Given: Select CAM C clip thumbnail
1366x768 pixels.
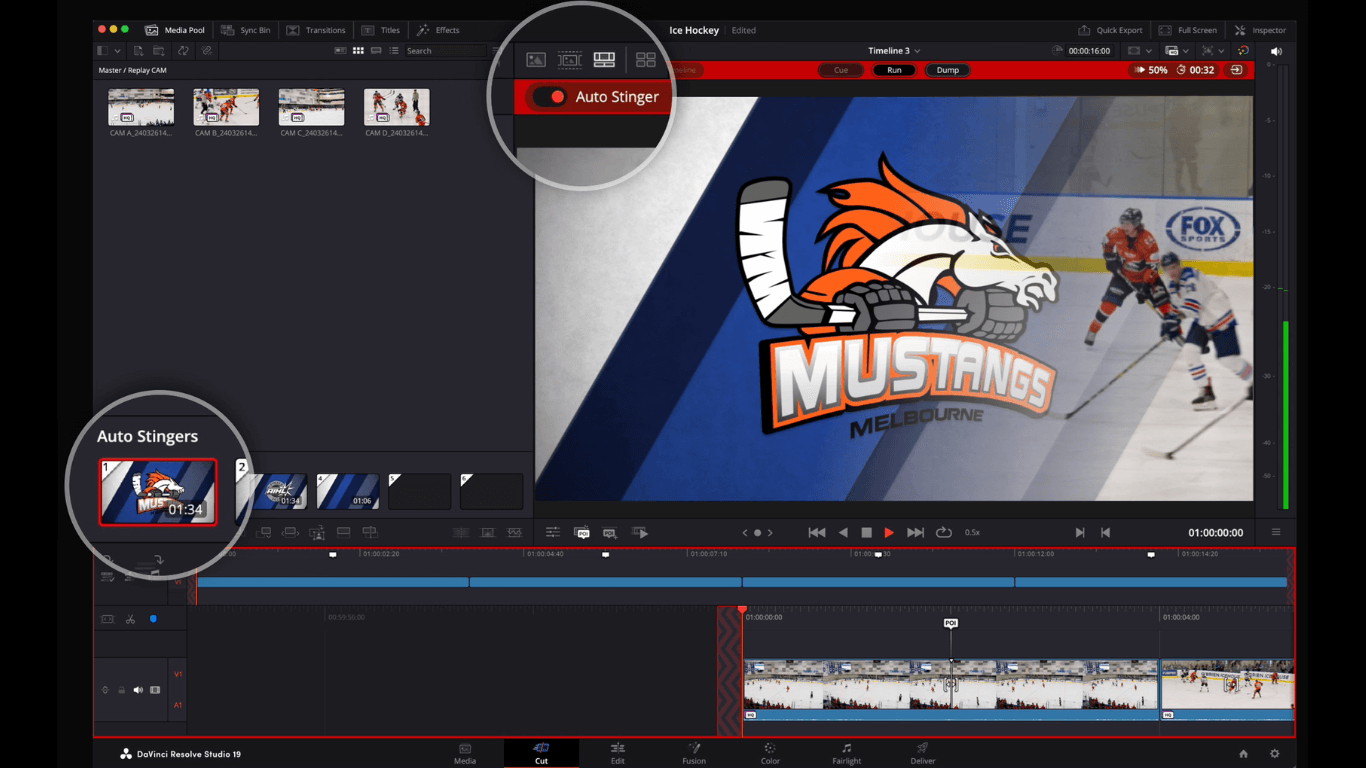Looking at the screenshot, I should pos(311,107).
